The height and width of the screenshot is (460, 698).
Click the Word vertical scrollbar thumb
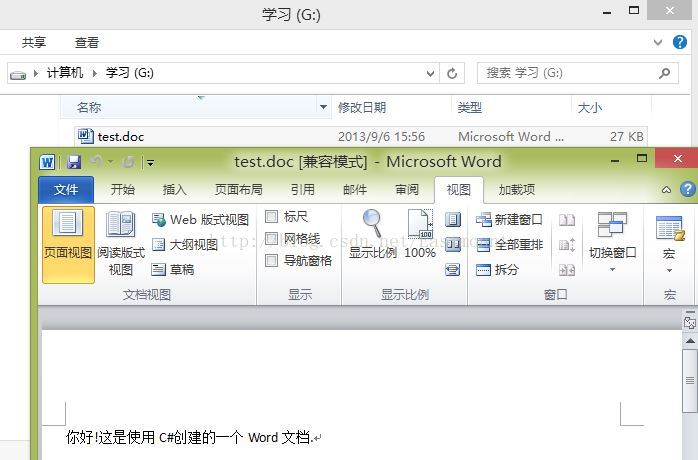690,381
